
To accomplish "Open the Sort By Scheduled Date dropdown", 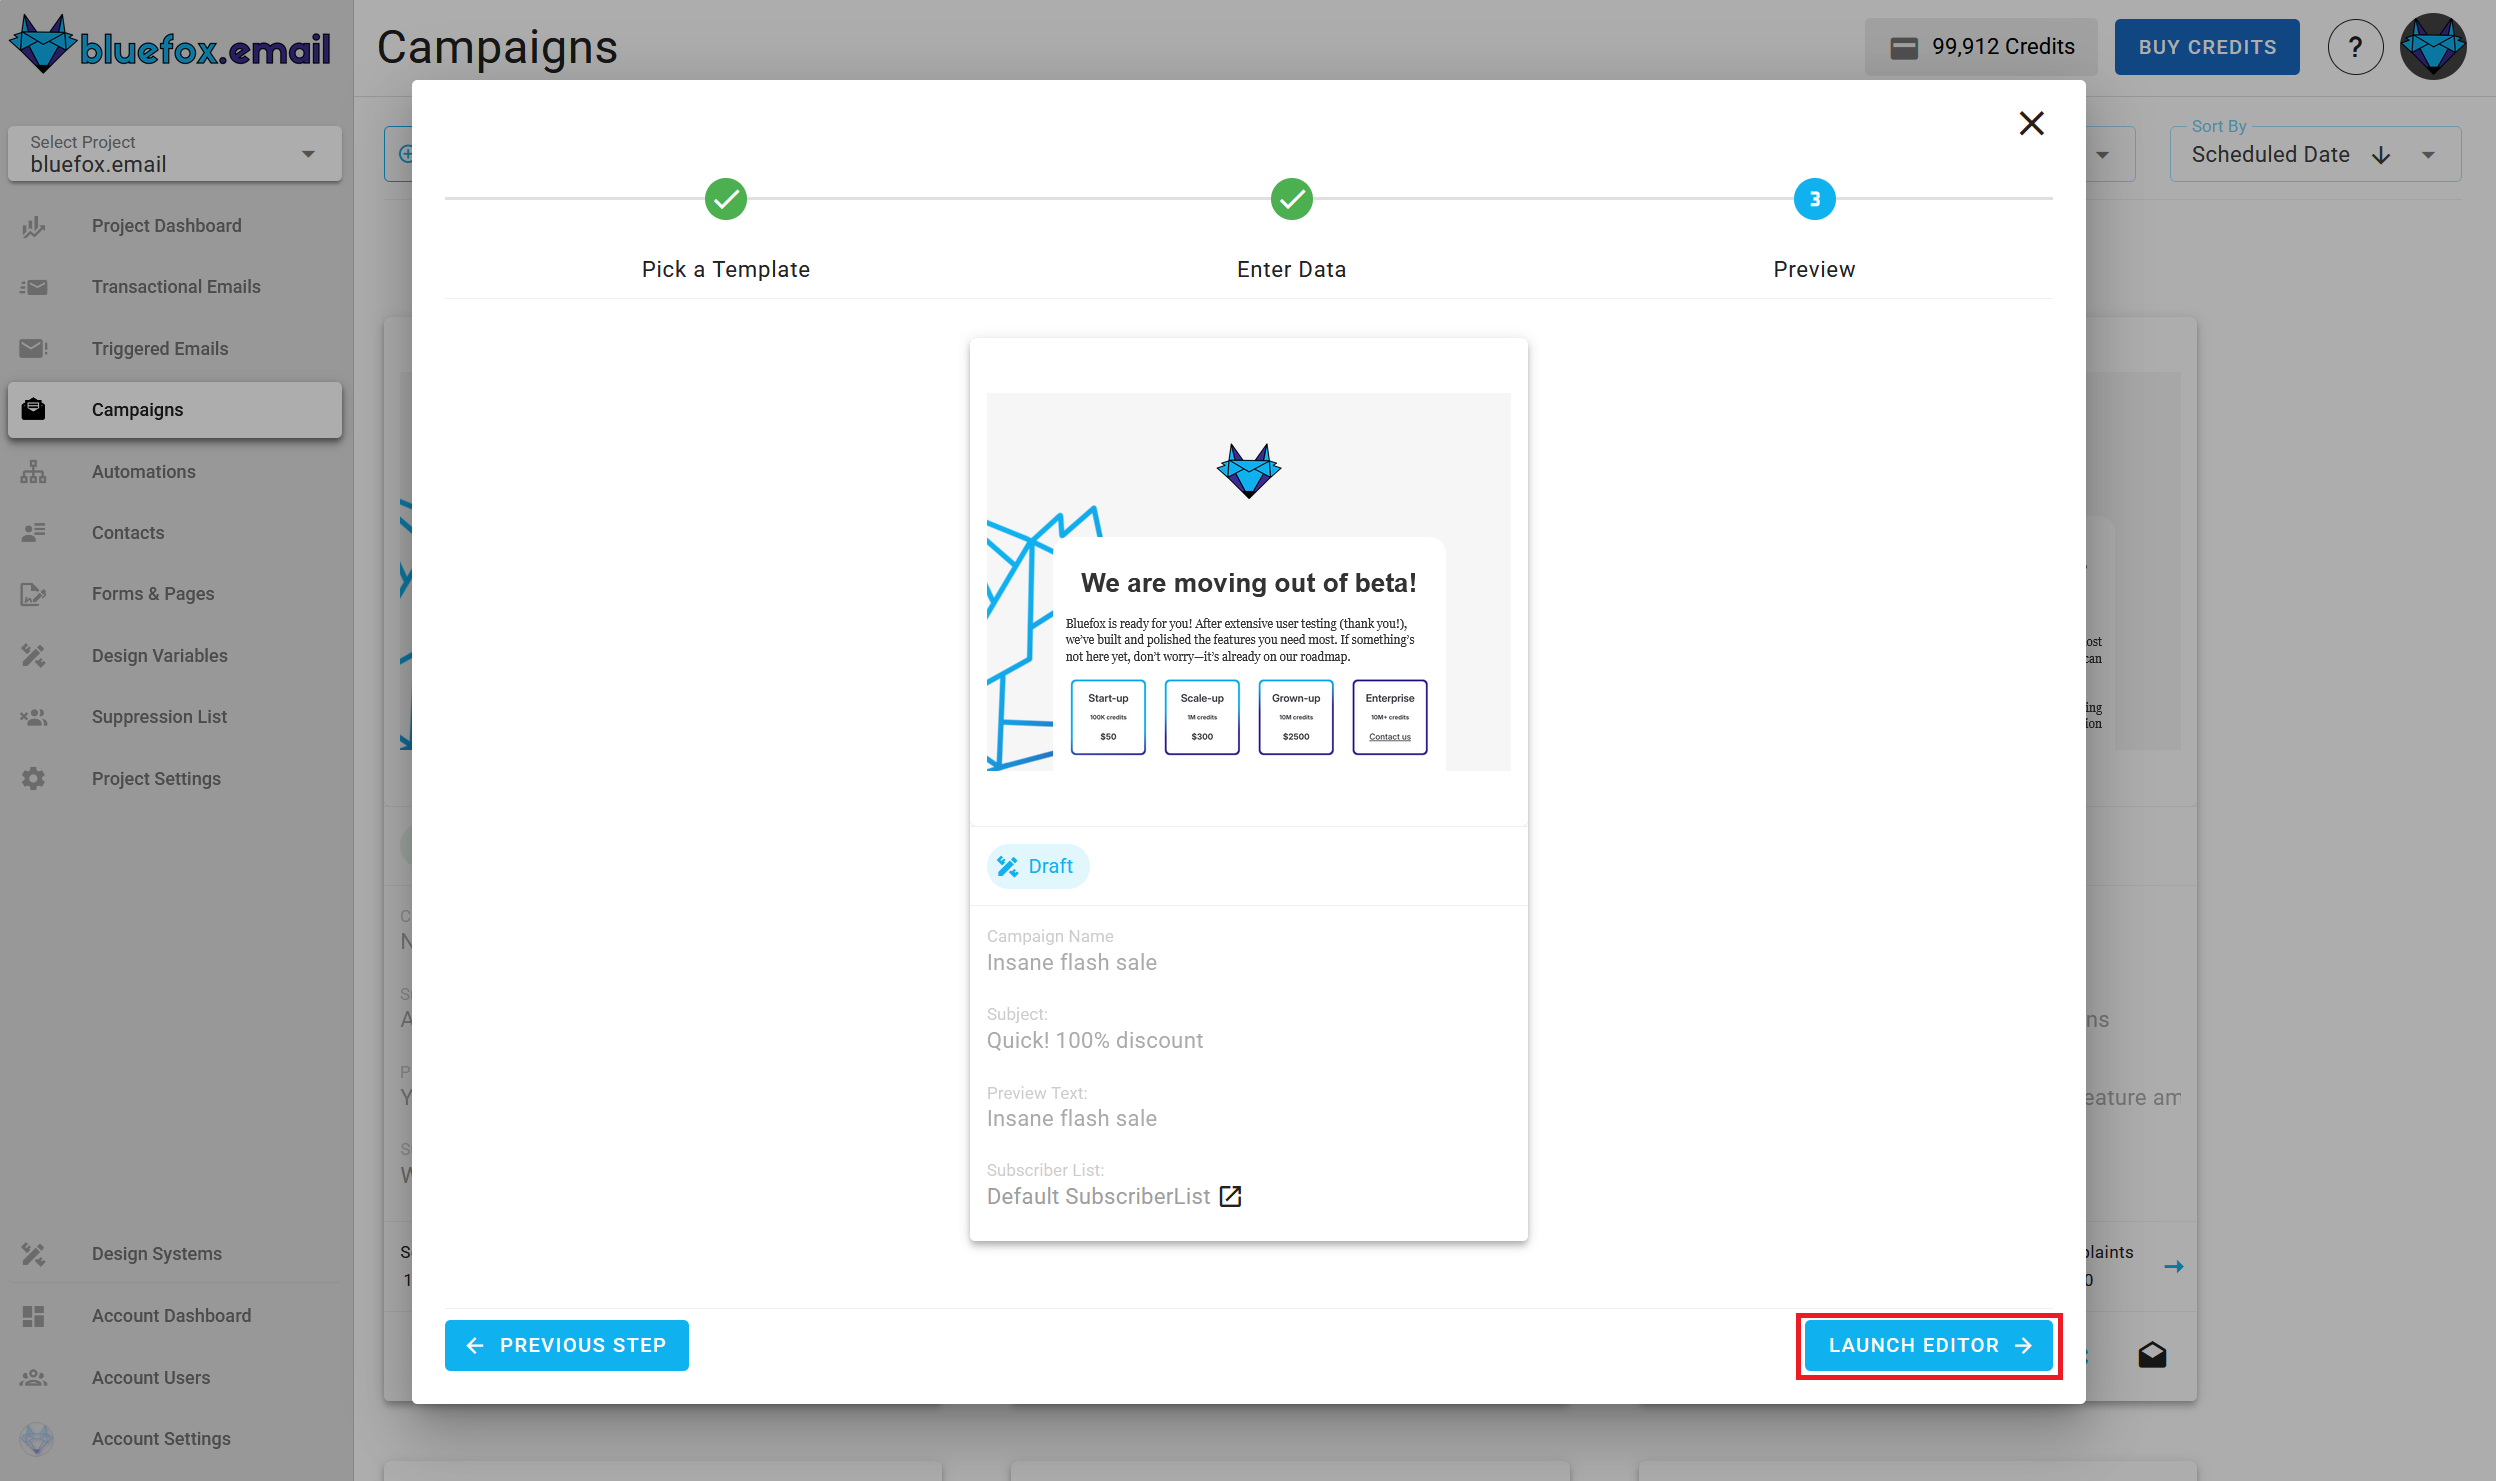I will [2315, 154].
